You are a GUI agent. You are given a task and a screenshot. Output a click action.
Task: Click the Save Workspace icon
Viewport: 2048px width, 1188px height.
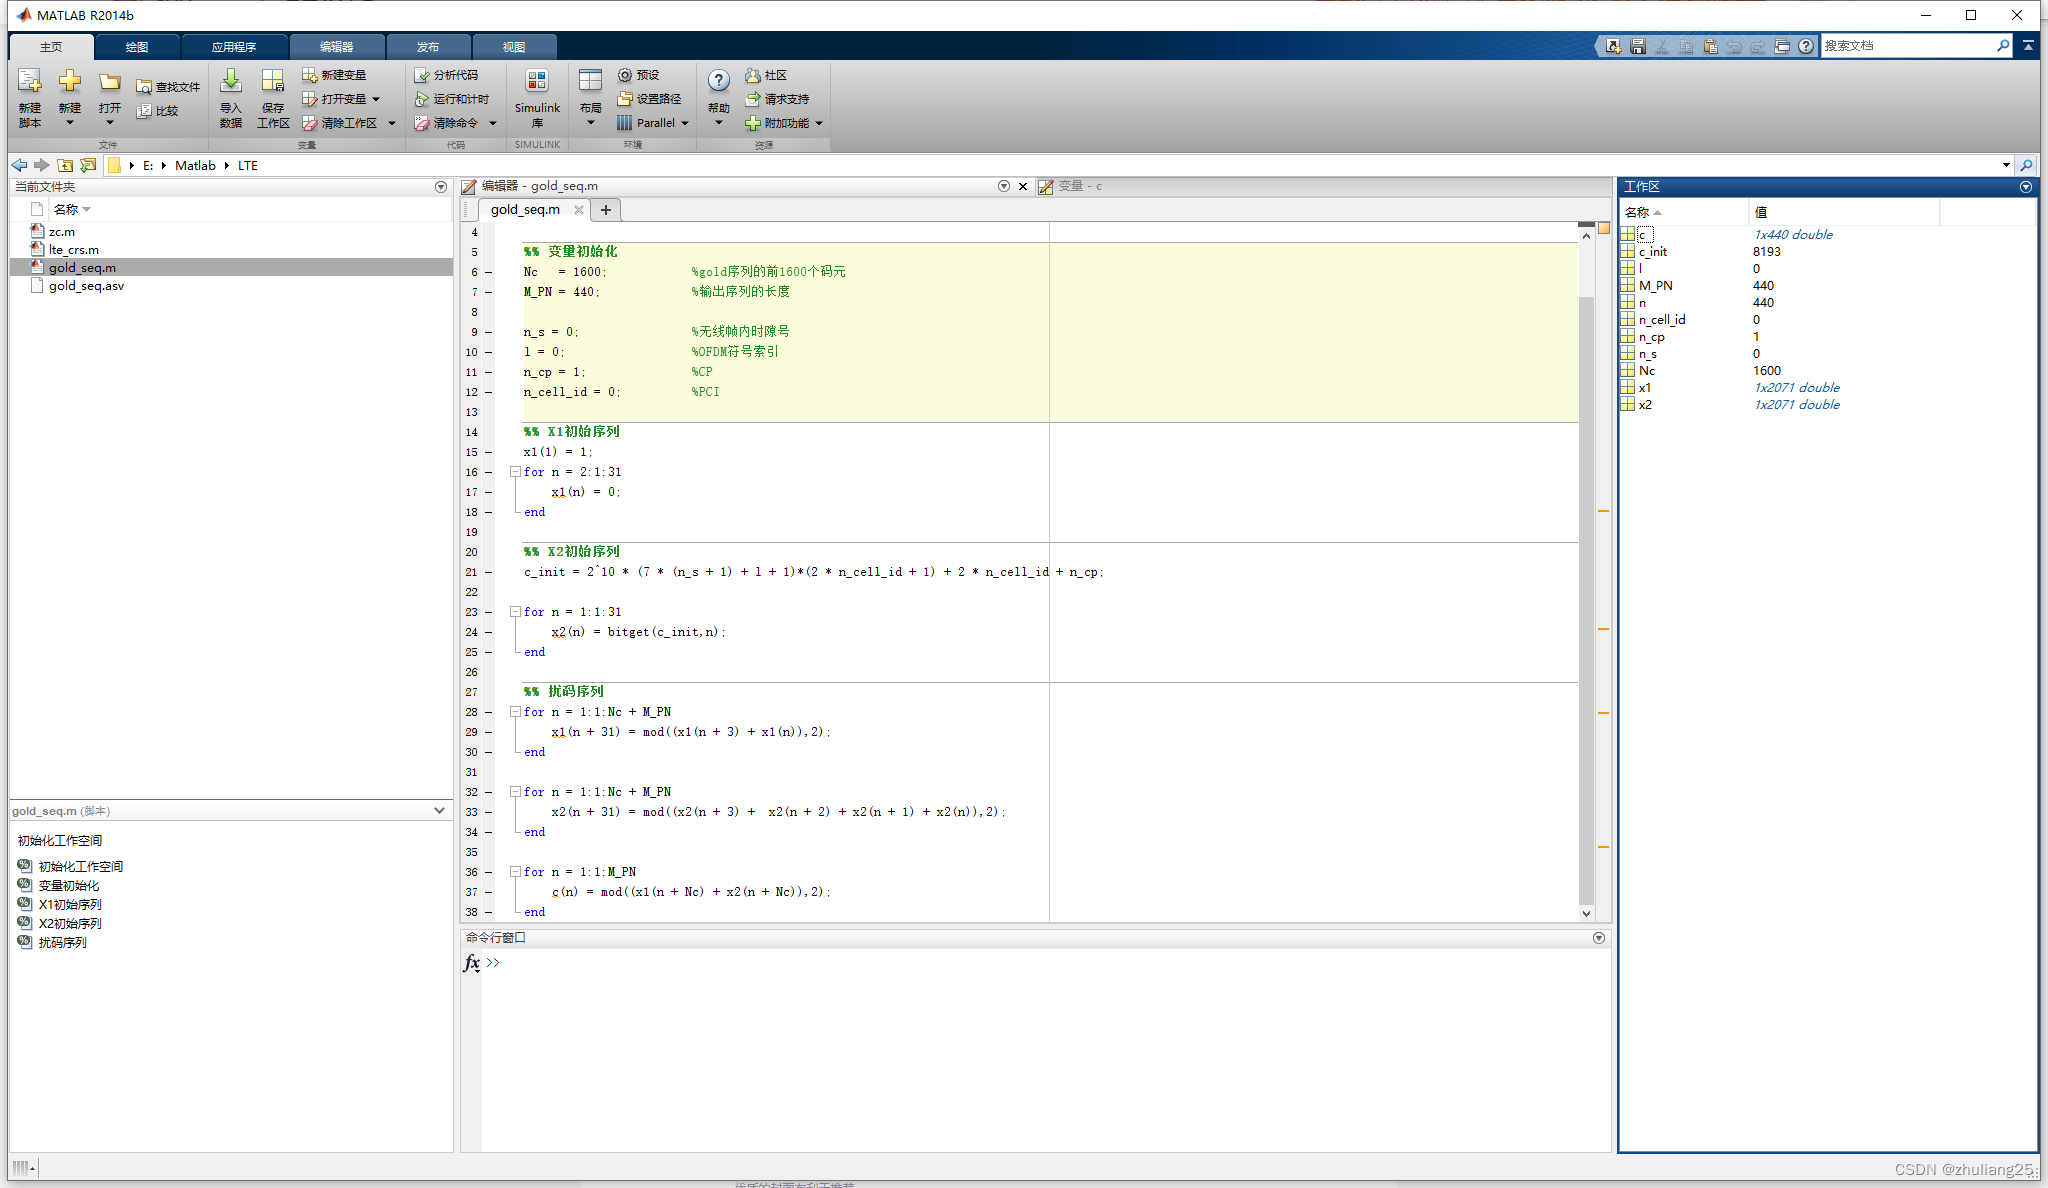[x=272, y=82]
